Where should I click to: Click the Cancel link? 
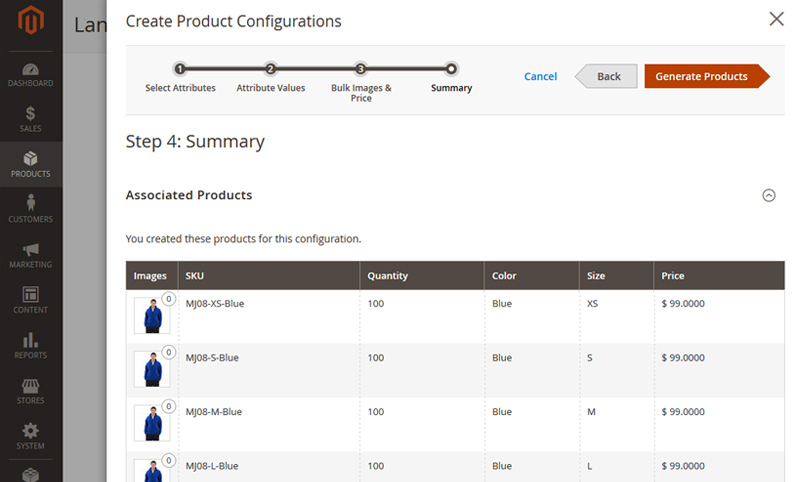[540, 77]
